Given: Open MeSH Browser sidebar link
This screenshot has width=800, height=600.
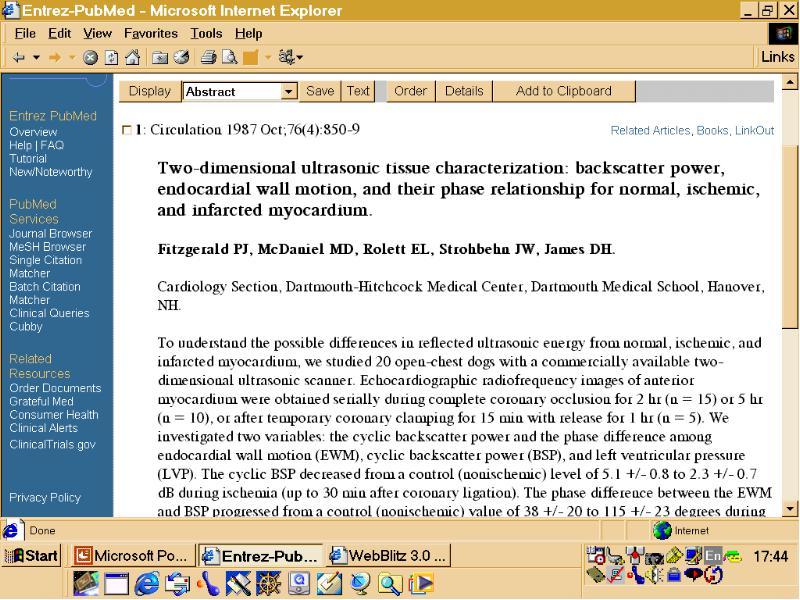Looking at the screenshot, I should pyautogui.click(x=47, y=247).
